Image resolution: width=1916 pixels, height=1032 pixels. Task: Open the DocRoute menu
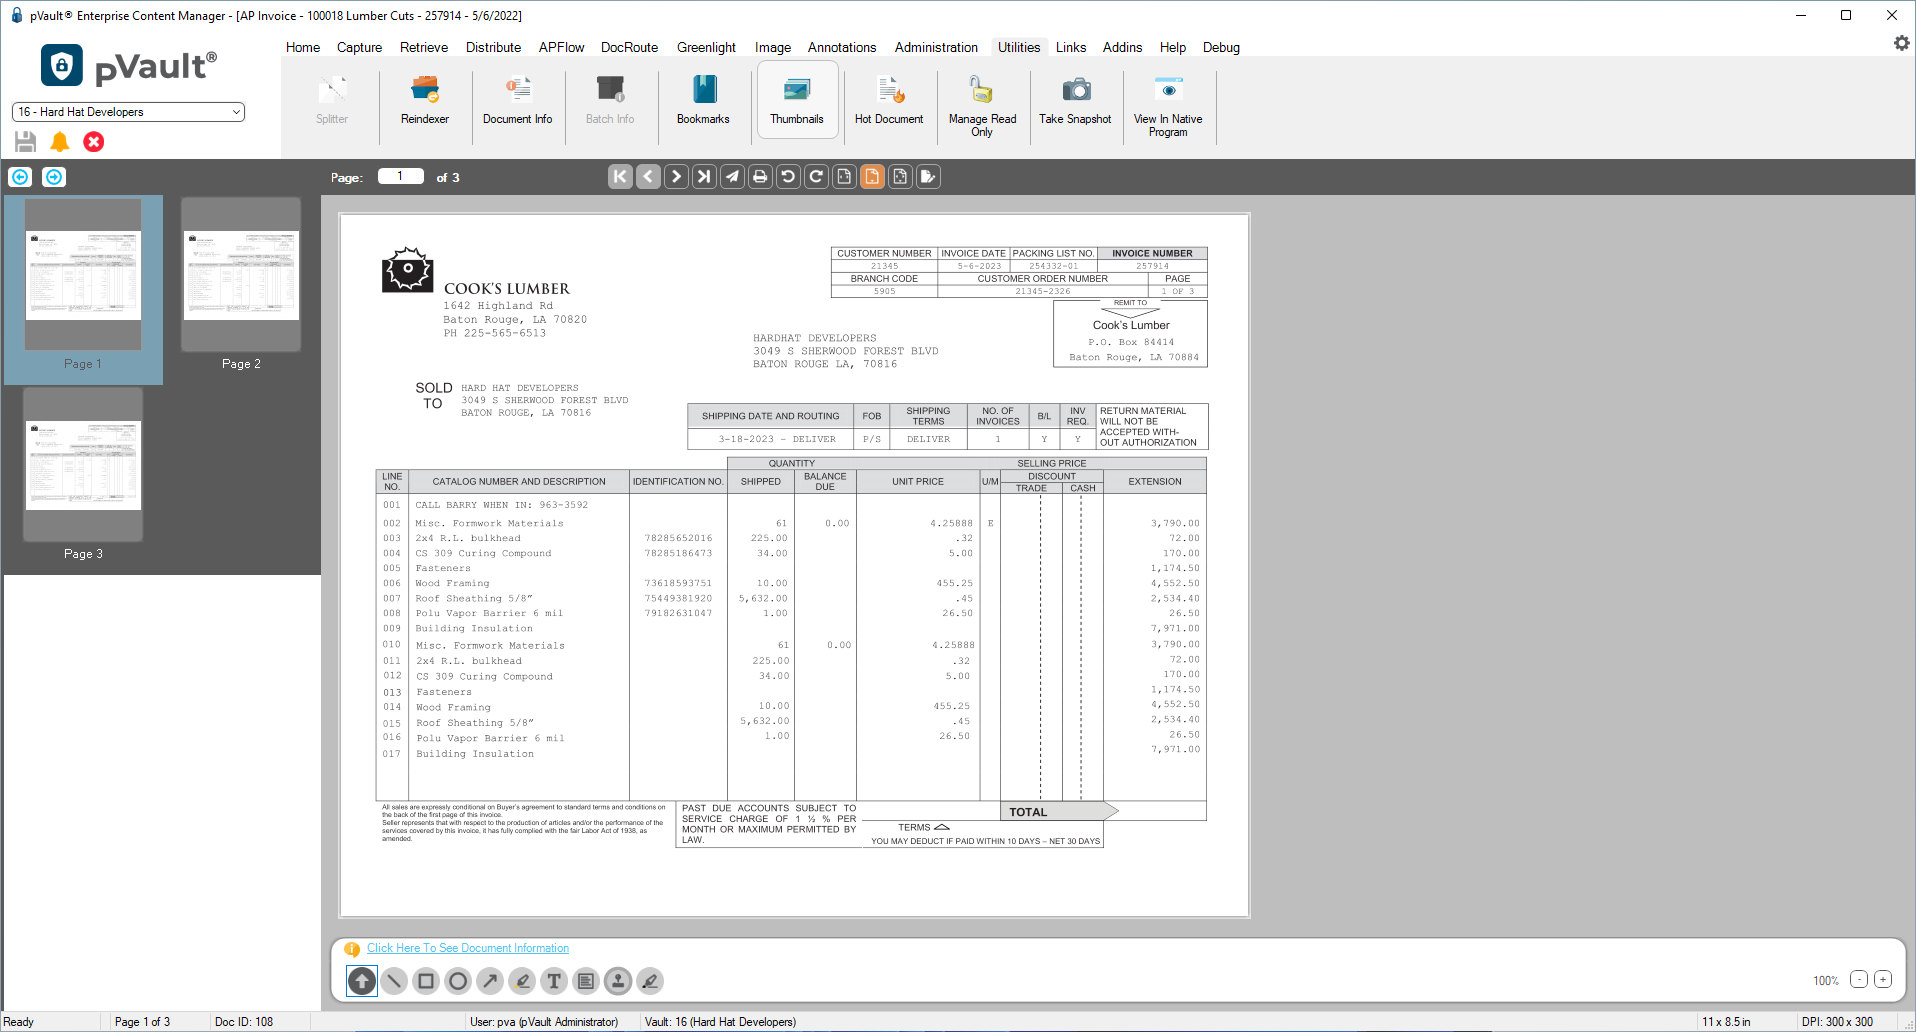point(629,47)
